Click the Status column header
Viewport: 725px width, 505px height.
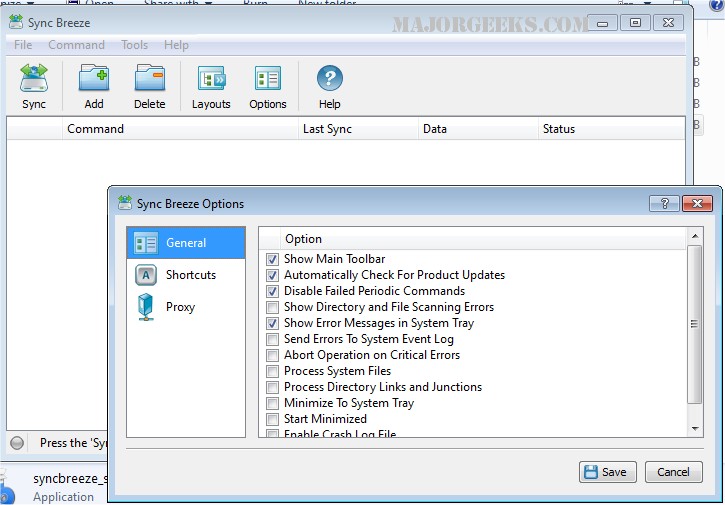point(558,129)
